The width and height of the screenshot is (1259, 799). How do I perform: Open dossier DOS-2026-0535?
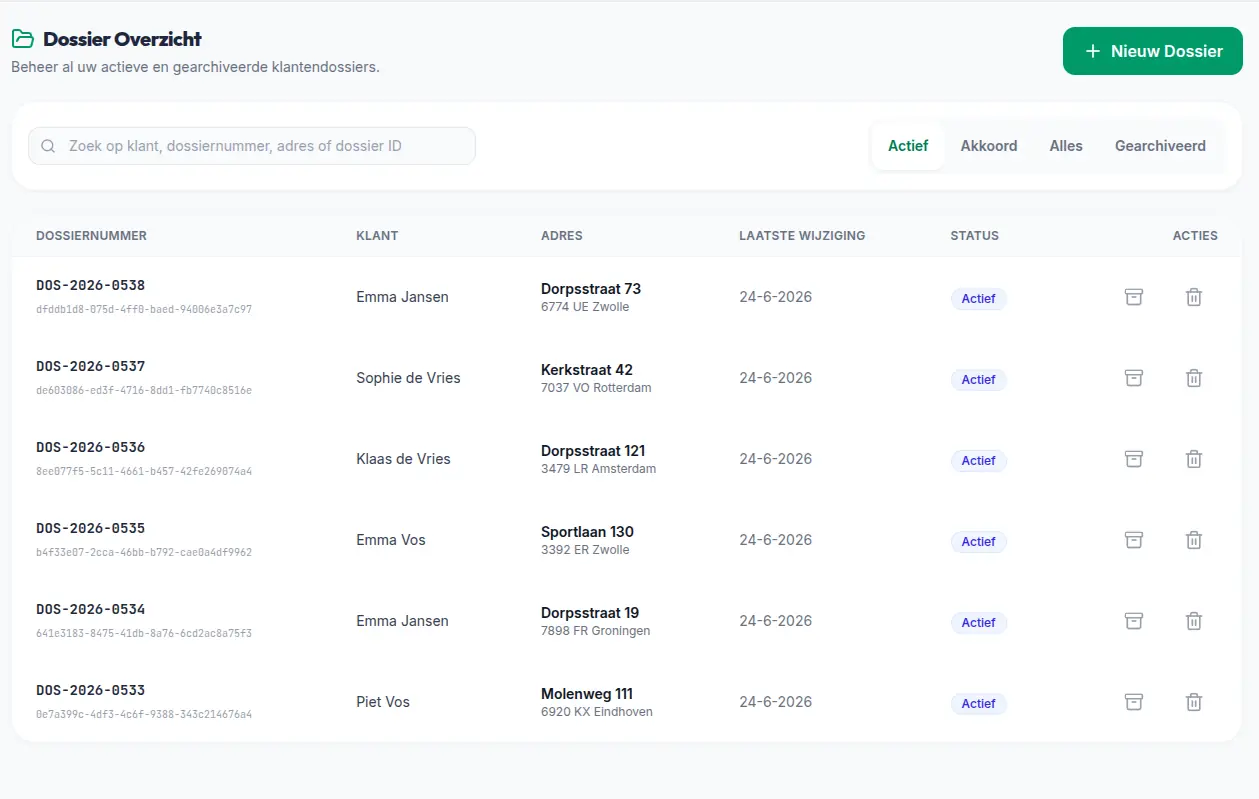91,528
